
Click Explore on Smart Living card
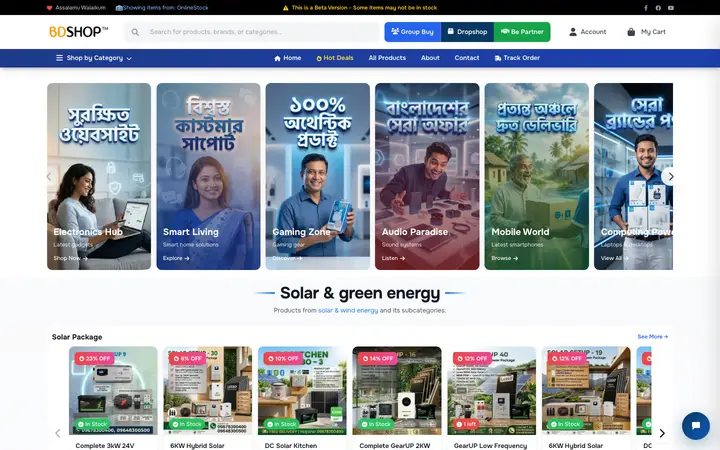pos(176,258)
